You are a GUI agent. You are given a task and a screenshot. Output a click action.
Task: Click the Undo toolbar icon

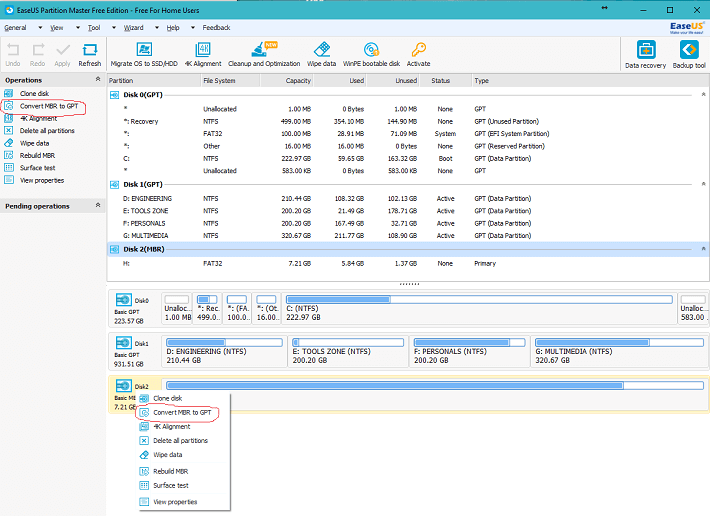13,55
